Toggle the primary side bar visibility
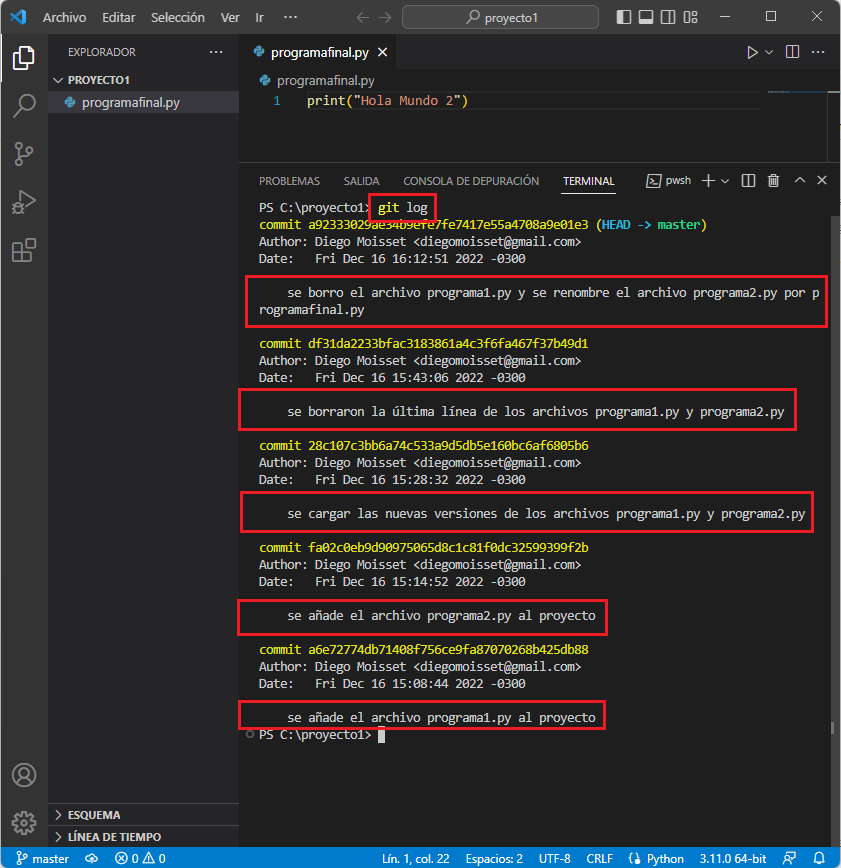 click(623, 17)
